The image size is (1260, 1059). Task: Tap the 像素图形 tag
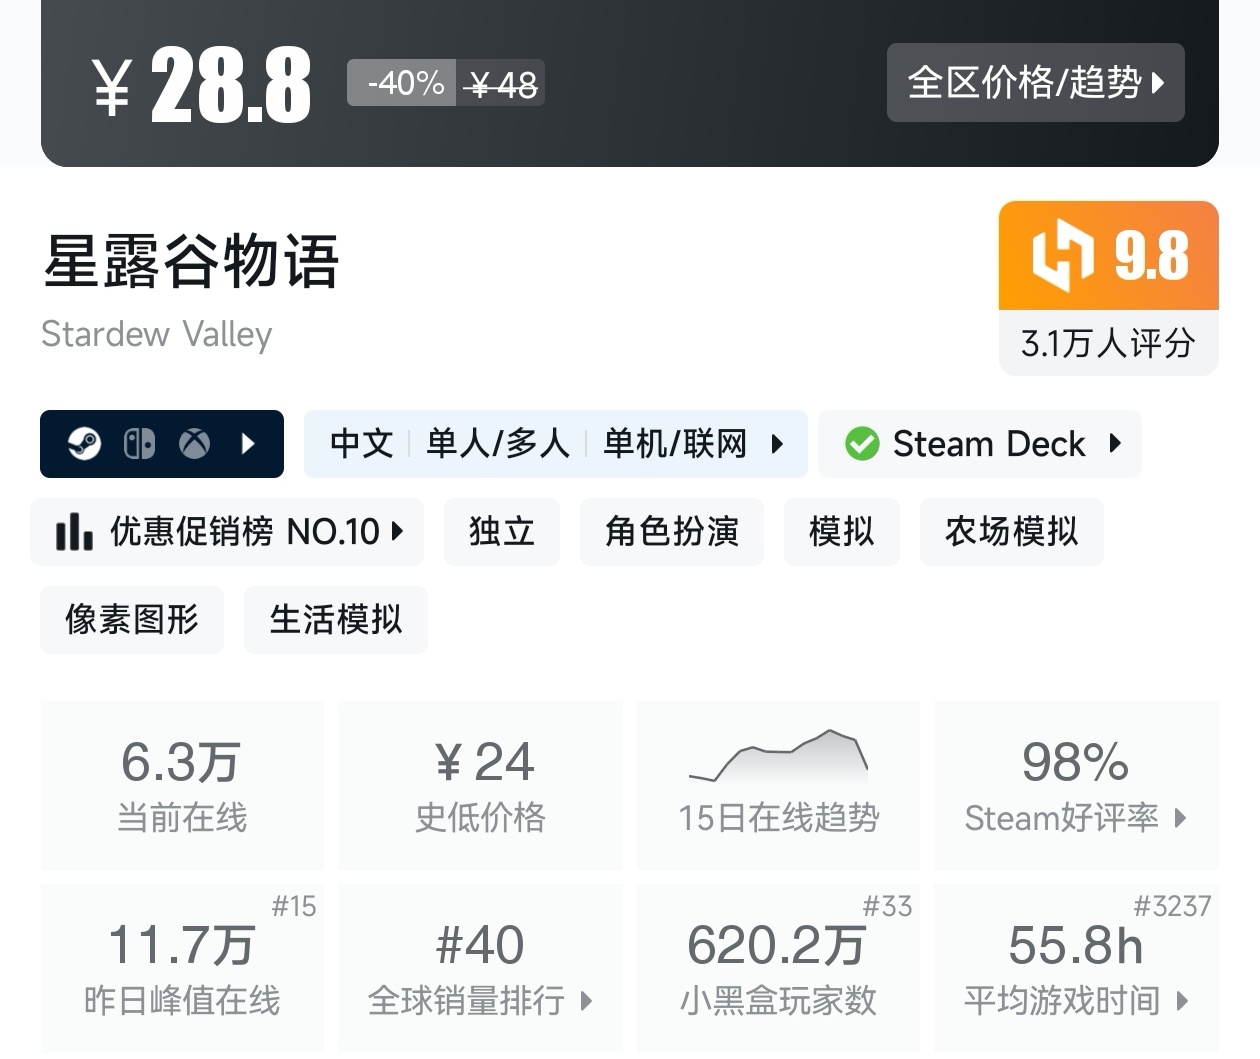coord(131,619)
